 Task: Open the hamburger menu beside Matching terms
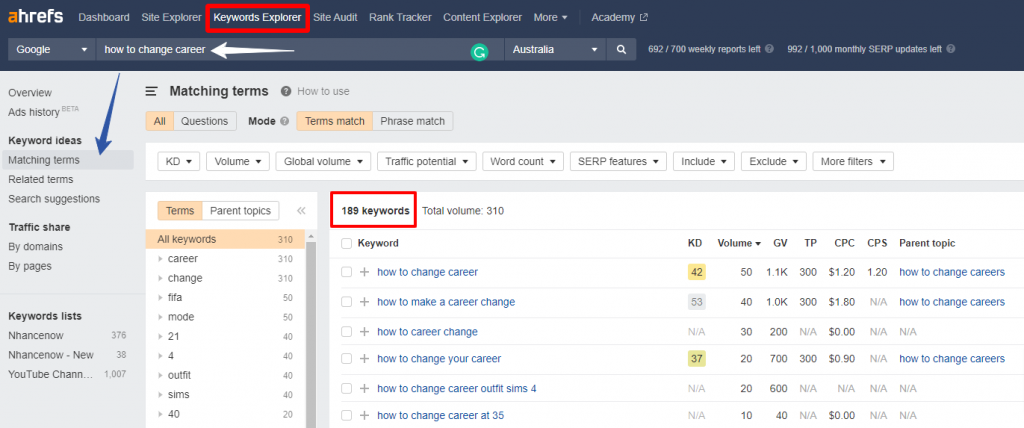pyautogui.click(x=152, y=91)
